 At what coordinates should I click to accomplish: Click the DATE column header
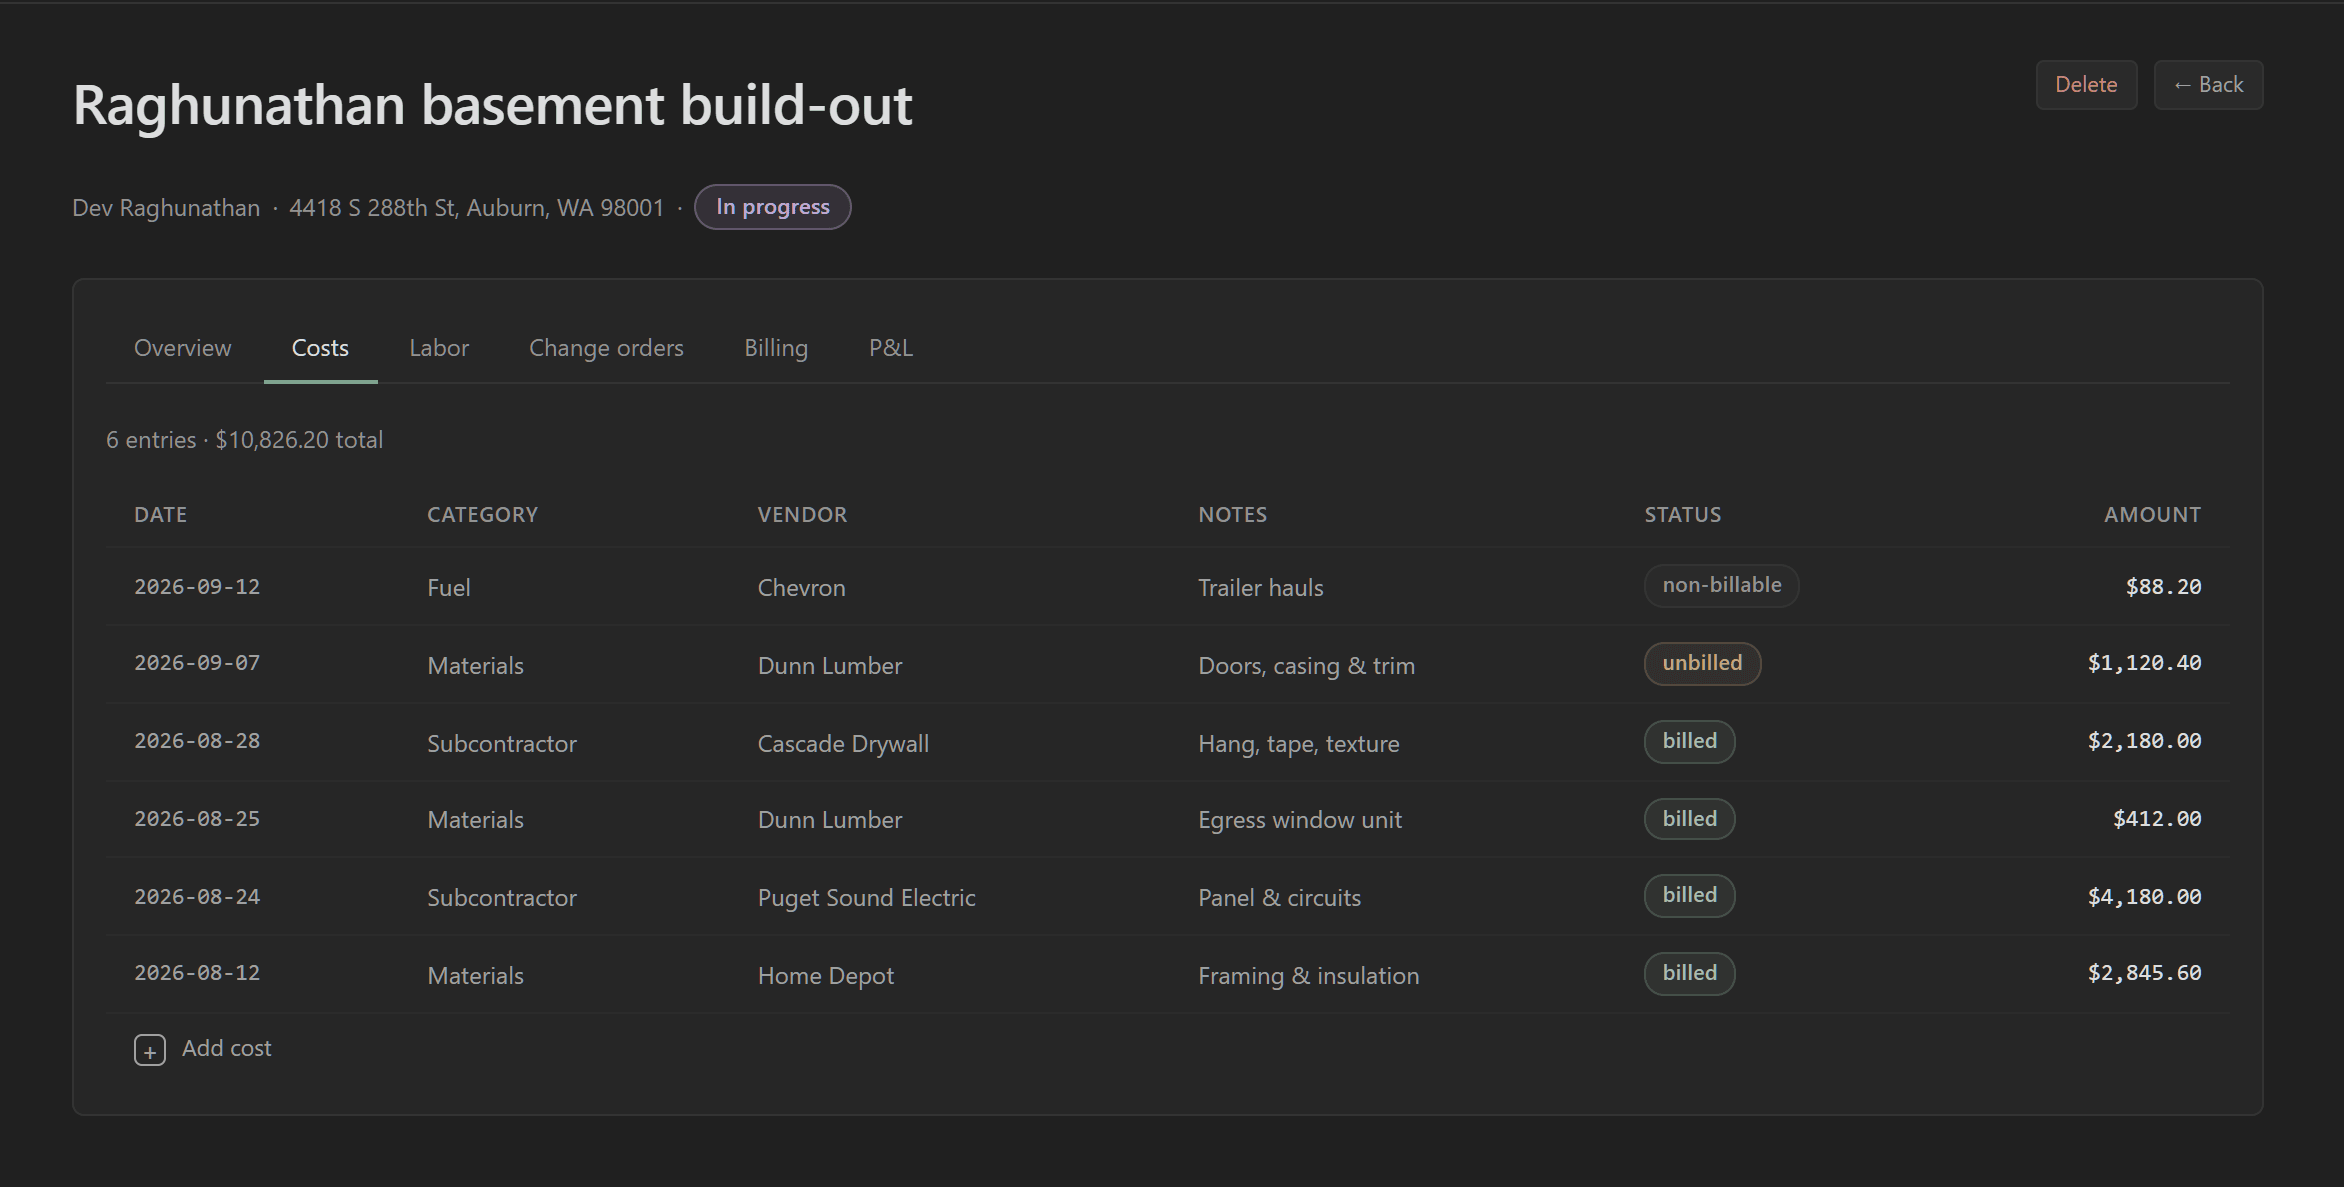coord(161,515)
